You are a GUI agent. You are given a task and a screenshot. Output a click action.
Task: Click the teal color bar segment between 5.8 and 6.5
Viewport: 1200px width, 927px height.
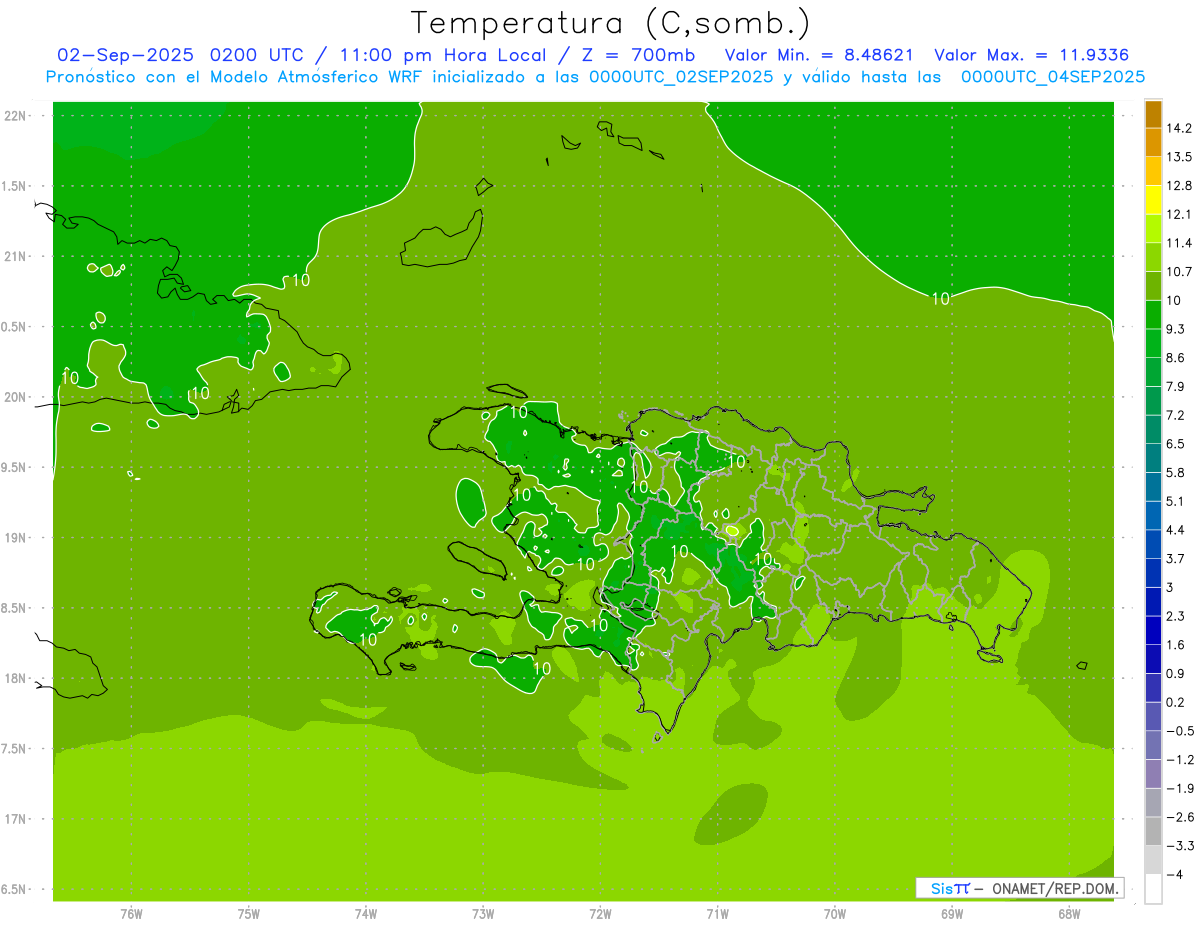1153,458
